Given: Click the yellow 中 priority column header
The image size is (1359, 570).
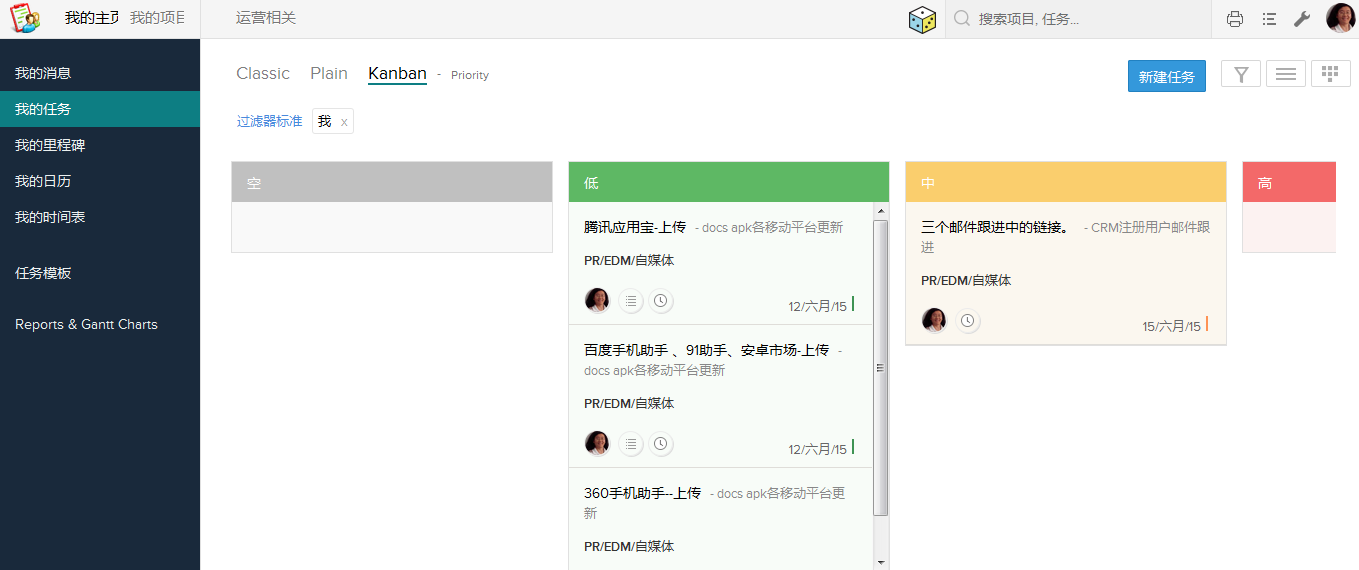Looking at the screenshot, I should [x=1066, y=182].
